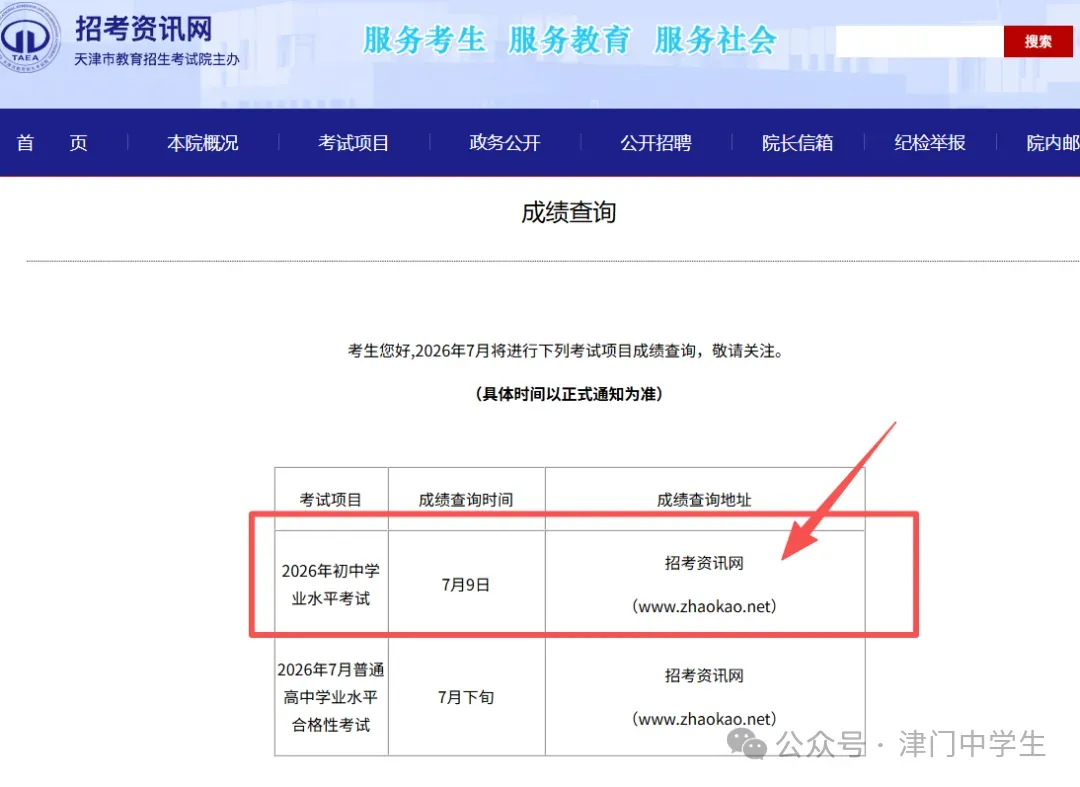Select the 7月下旬 date cell
This screenshot has width=1080, height=787.
[466, 697]
